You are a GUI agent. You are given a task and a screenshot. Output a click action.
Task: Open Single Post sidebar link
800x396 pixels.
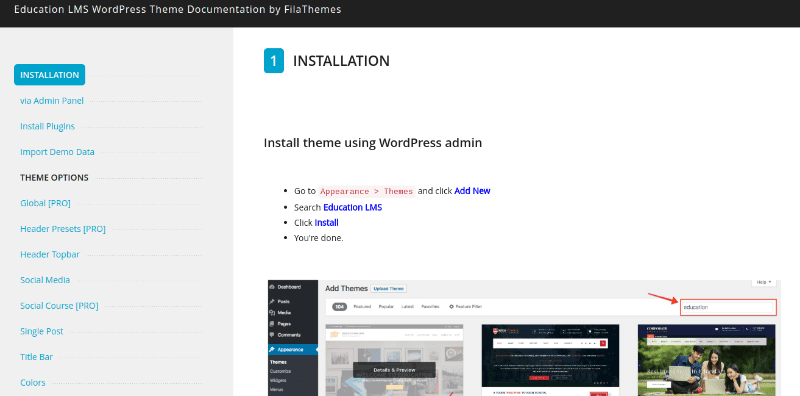[x=42, y=331]
